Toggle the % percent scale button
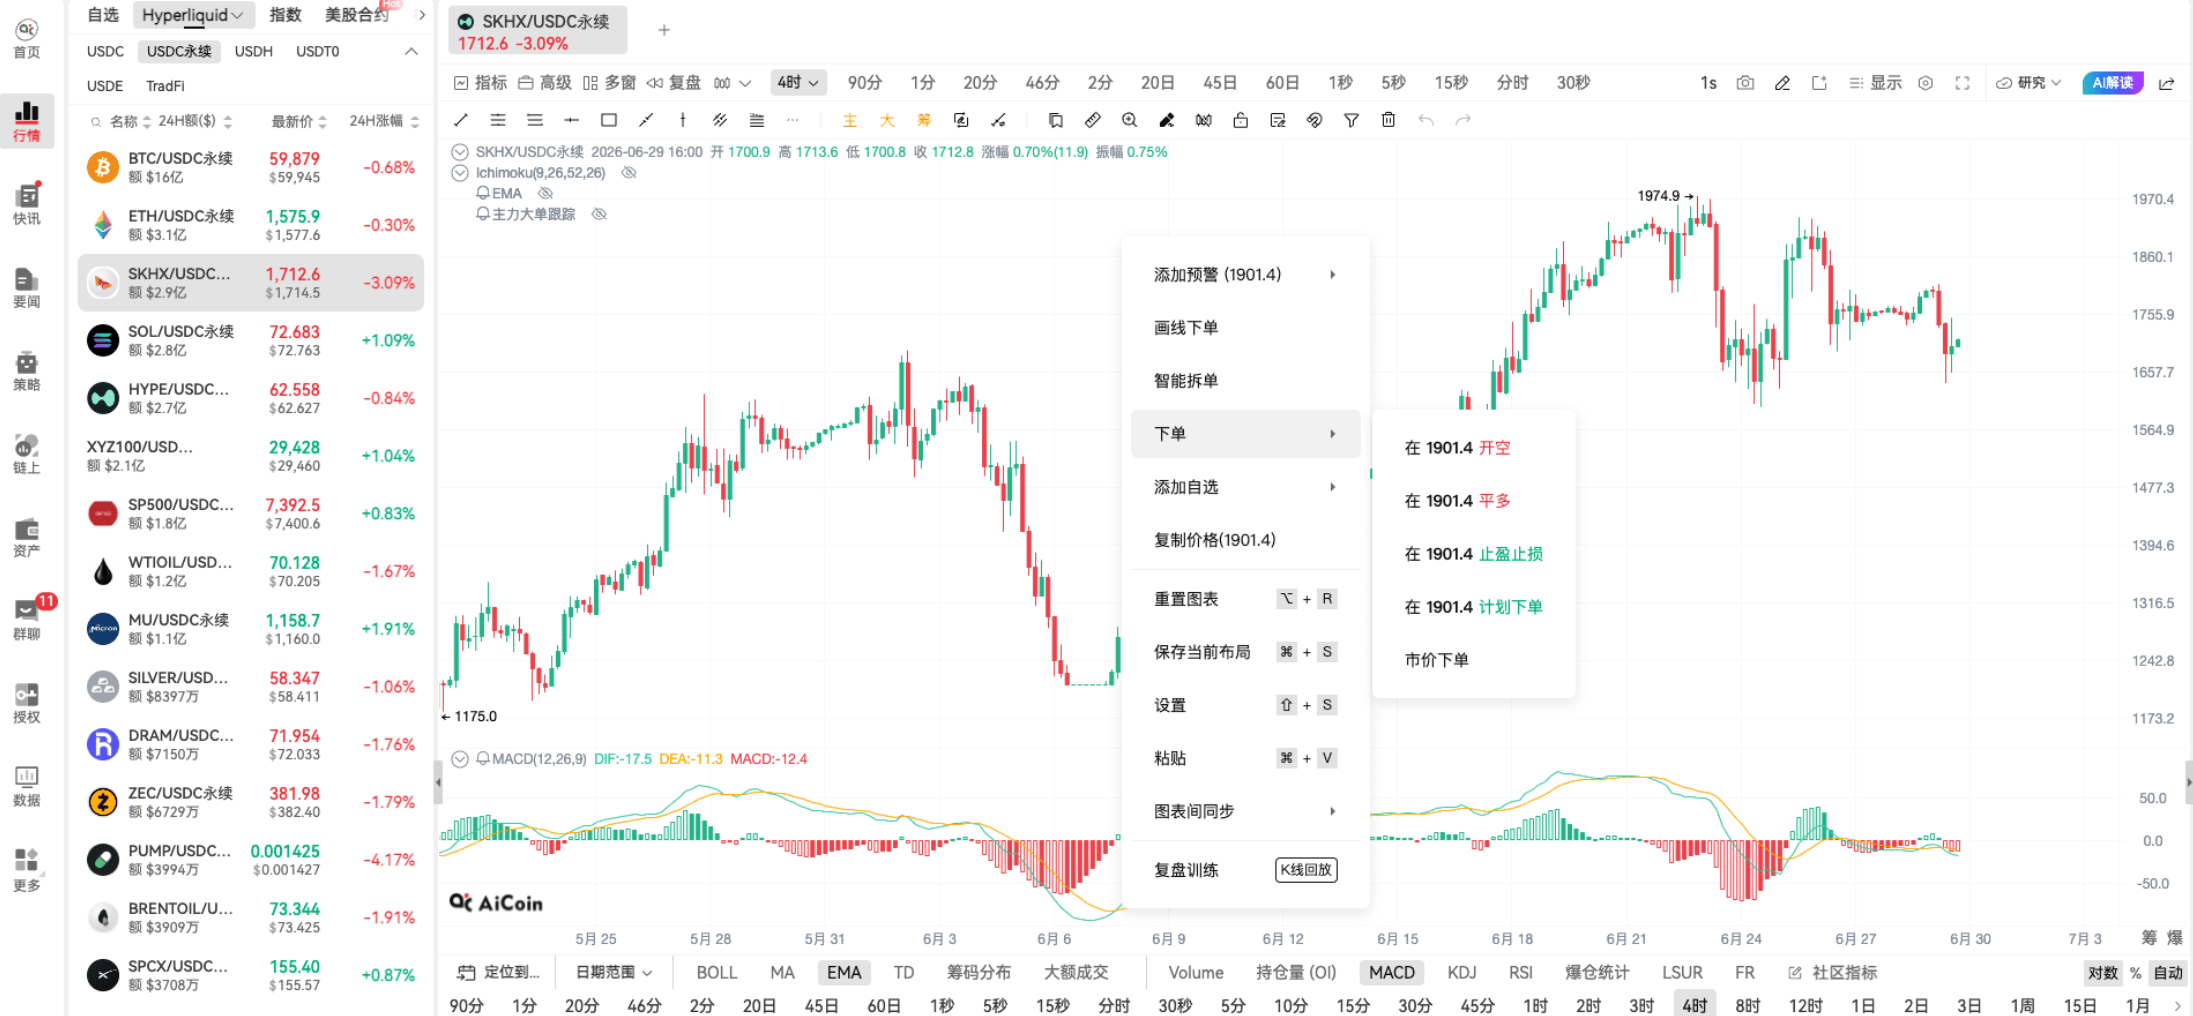This screenshot has height=1016, width=2193. (x=2135, y=972)
